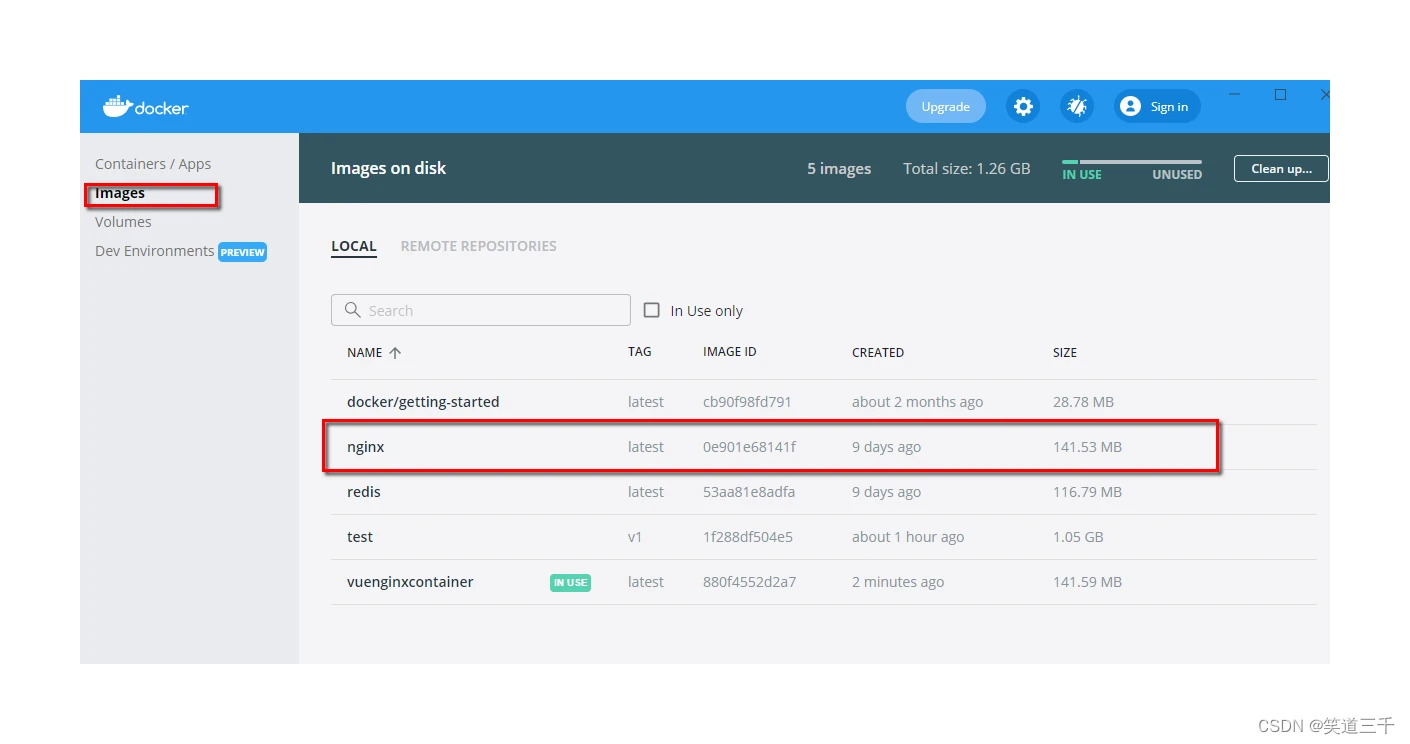Click the user avatar icon beside Sign in
Screen dimensions: 1410x744
click(1130, 106)
